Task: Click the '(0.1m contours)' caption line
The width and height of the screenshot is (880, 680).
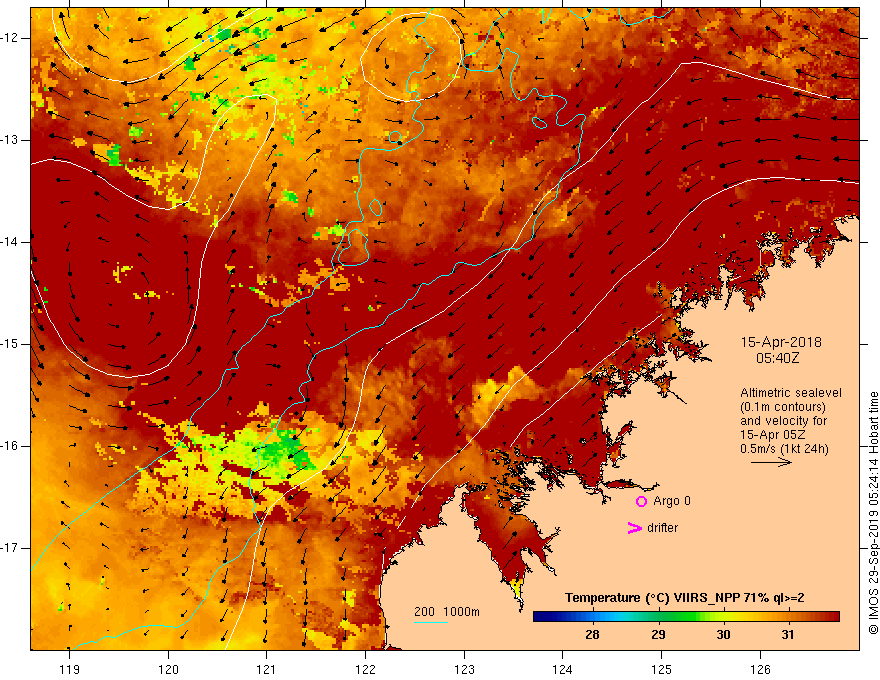Action: (782, 407)
